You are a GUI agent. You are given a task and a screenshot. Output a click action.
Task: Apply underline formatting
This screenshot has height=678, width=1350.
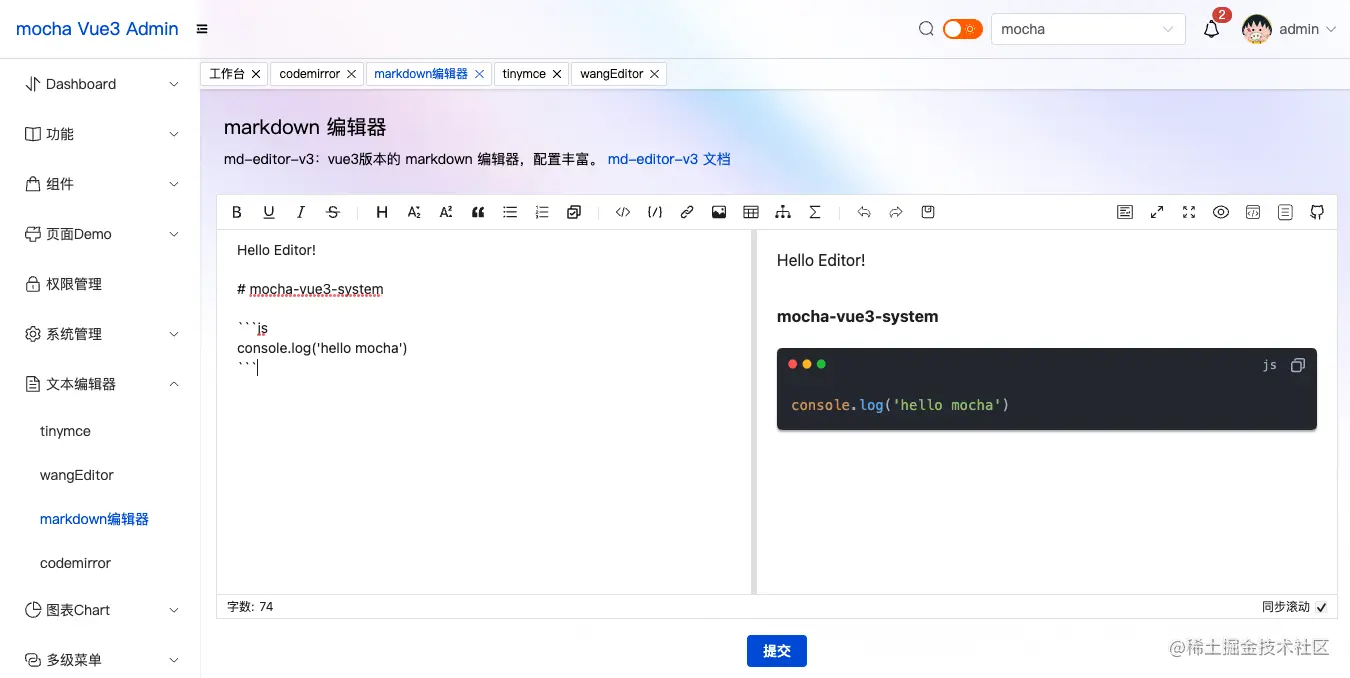[269, 212]
